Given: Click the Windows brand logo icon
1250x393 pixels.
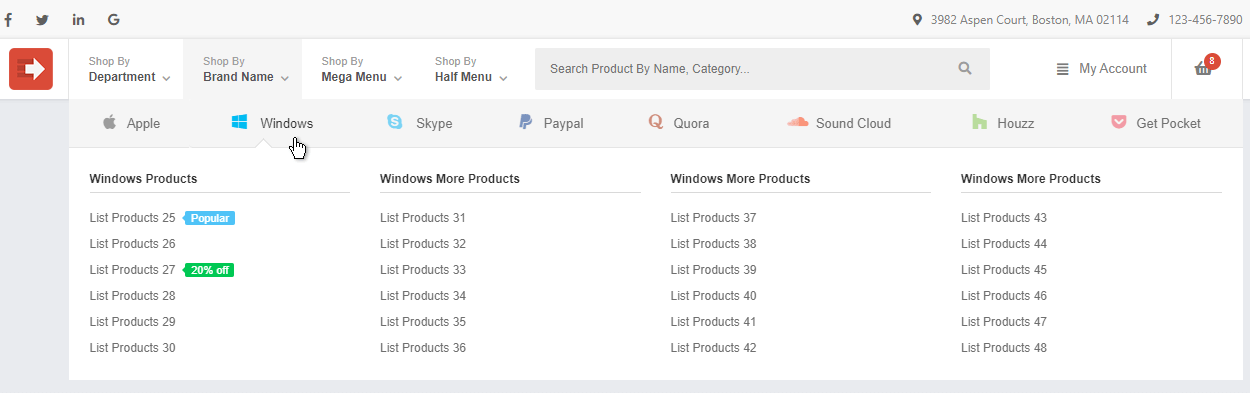Looking at the screenshot, I should click(239, 123).
